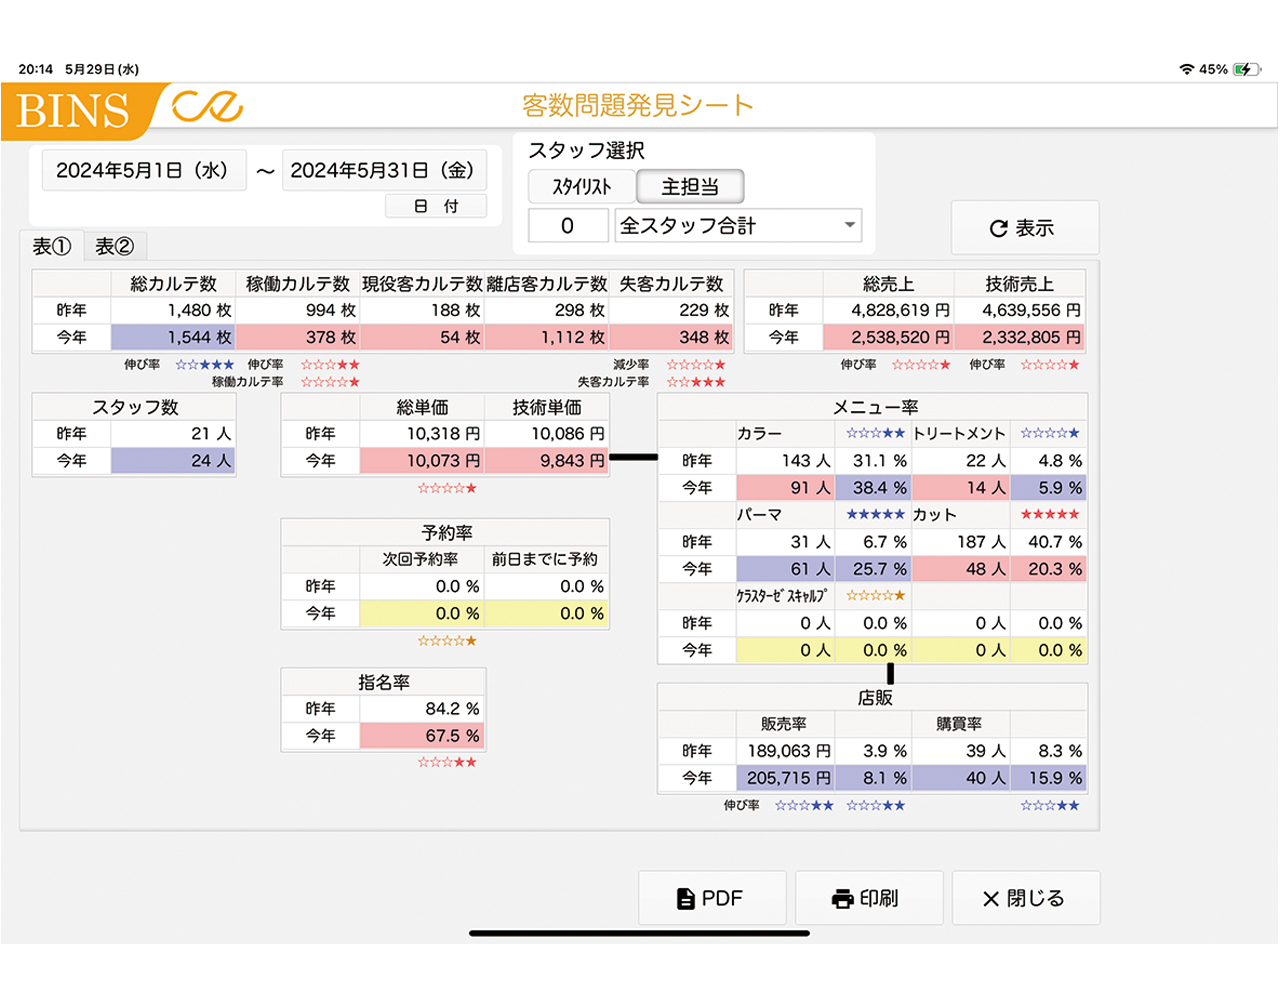Screen dimensions: 1280x999
Task: Click the 総売上 value 2,538,520 円
Action: pos(888,338)
